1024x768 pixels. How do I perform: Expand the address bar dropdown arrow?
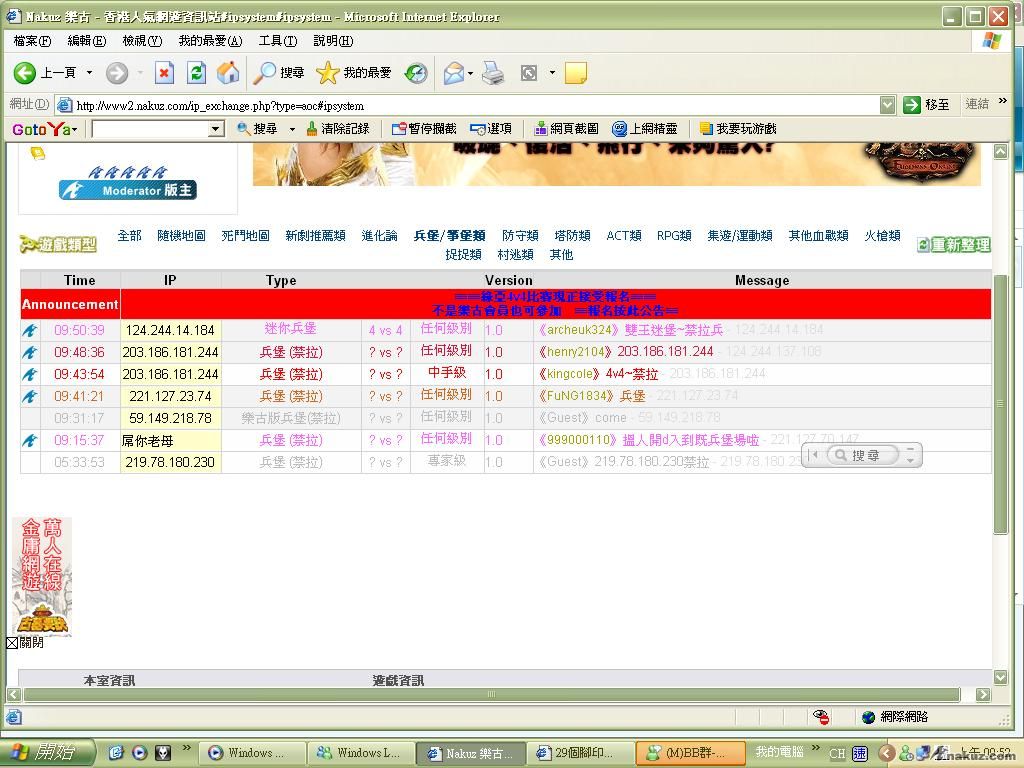tap(887, 105)
